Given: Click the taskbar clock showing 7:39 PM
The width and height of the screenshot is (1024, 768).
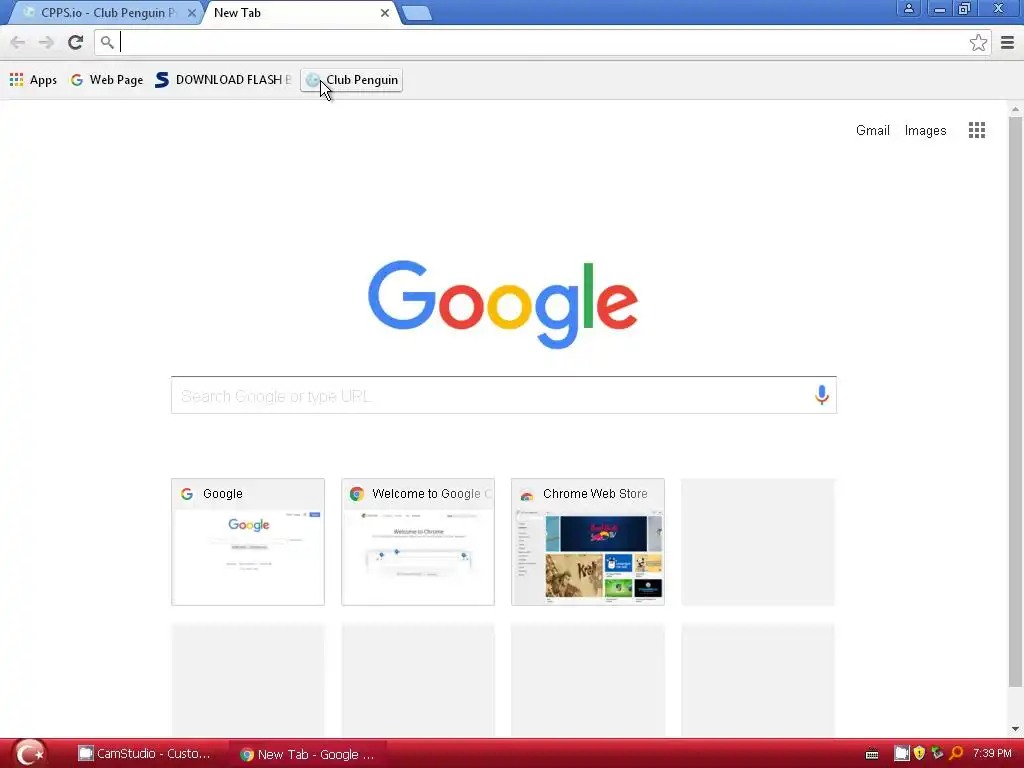Looking at the screenshot, I should (x=991, y=754).
